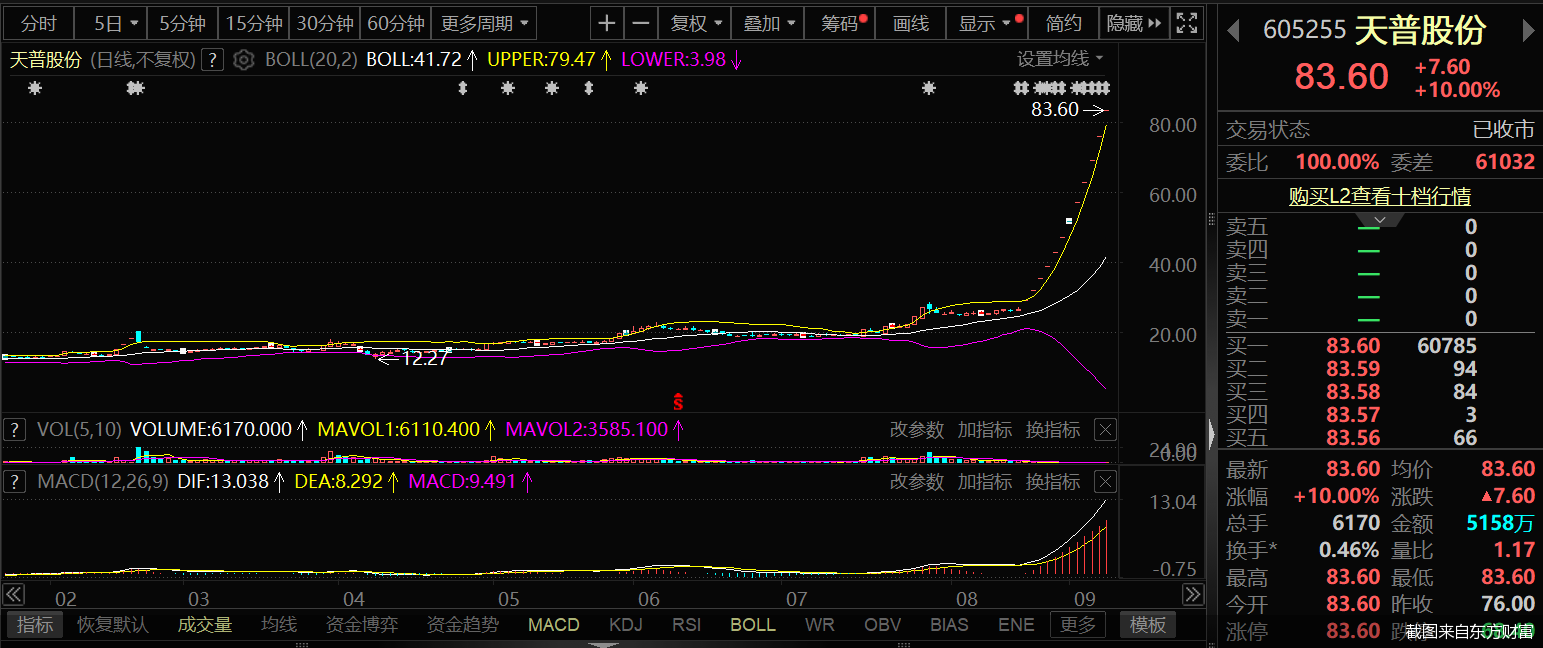The width and height of the screenshot is (1543, 648).
Task: Click the zoom in plus icon
Action: (x=606, y=23)
